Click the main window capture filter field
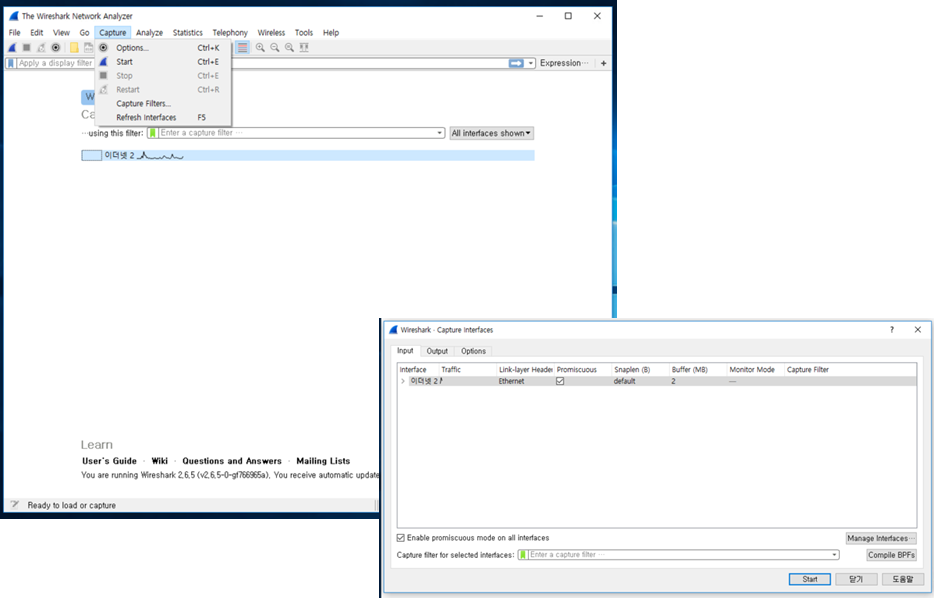Screen dimensions: 934x598 [297, 133]
